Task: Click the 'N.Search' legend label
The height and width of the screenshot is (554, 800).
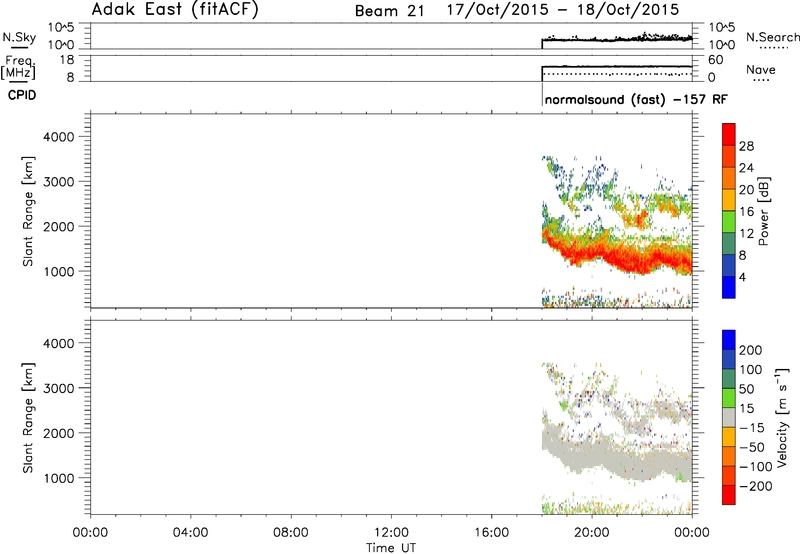Action: (x=772, y=37)
